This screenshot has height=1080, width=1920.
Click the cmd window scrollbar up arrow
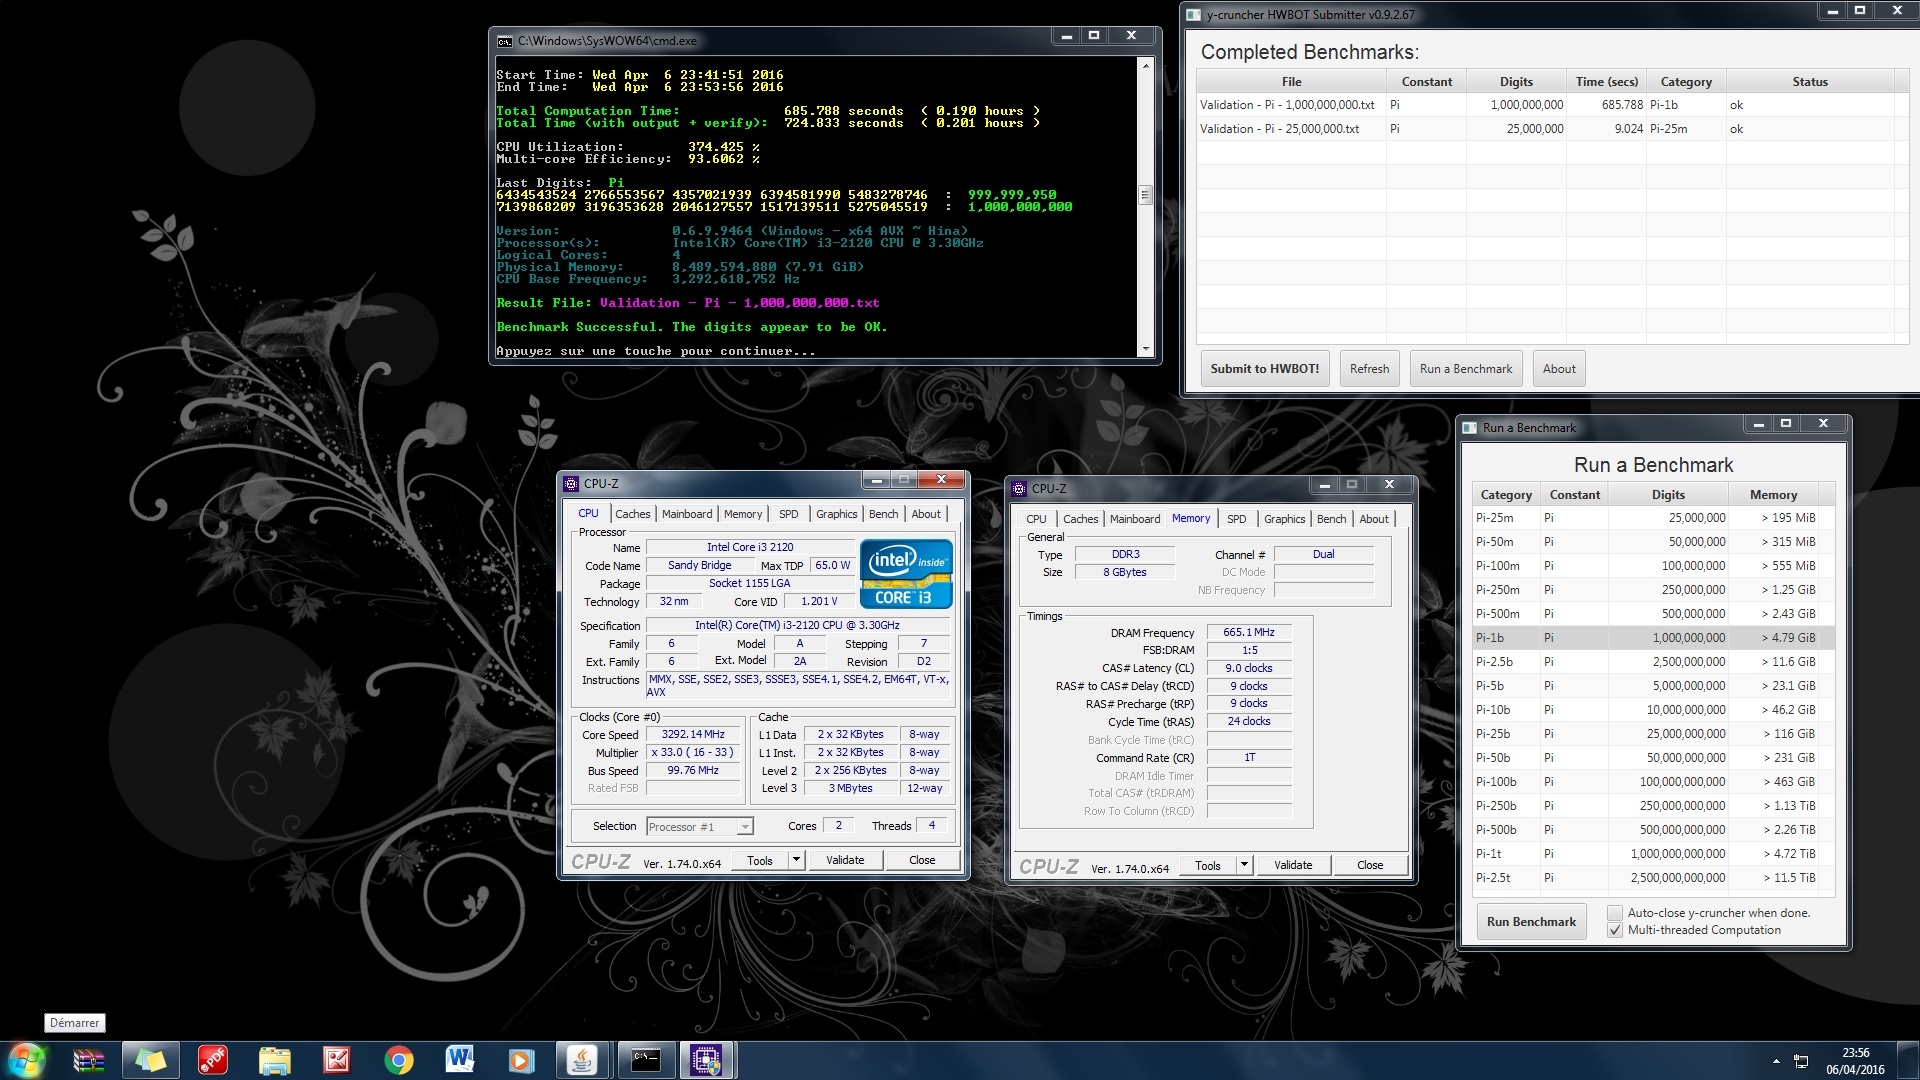click(x=1145, y=66)
